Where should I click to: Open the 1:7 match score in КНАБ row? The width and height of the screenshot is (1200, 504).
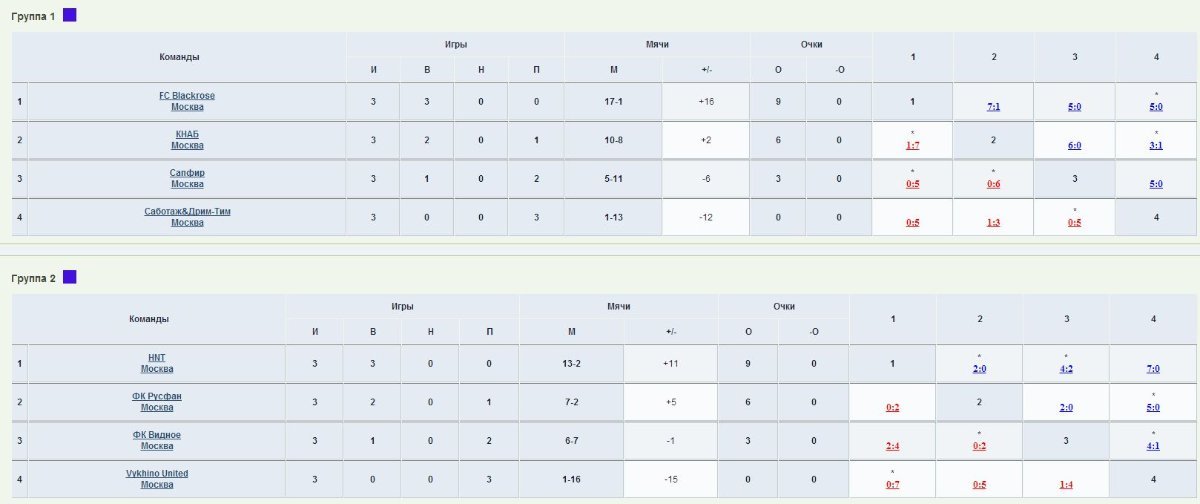pyautogui.click(x=912, y=145)
